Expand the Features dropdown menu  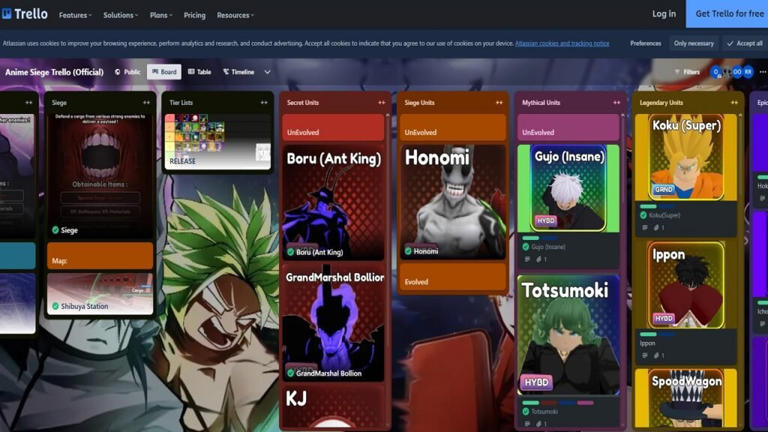75,15
